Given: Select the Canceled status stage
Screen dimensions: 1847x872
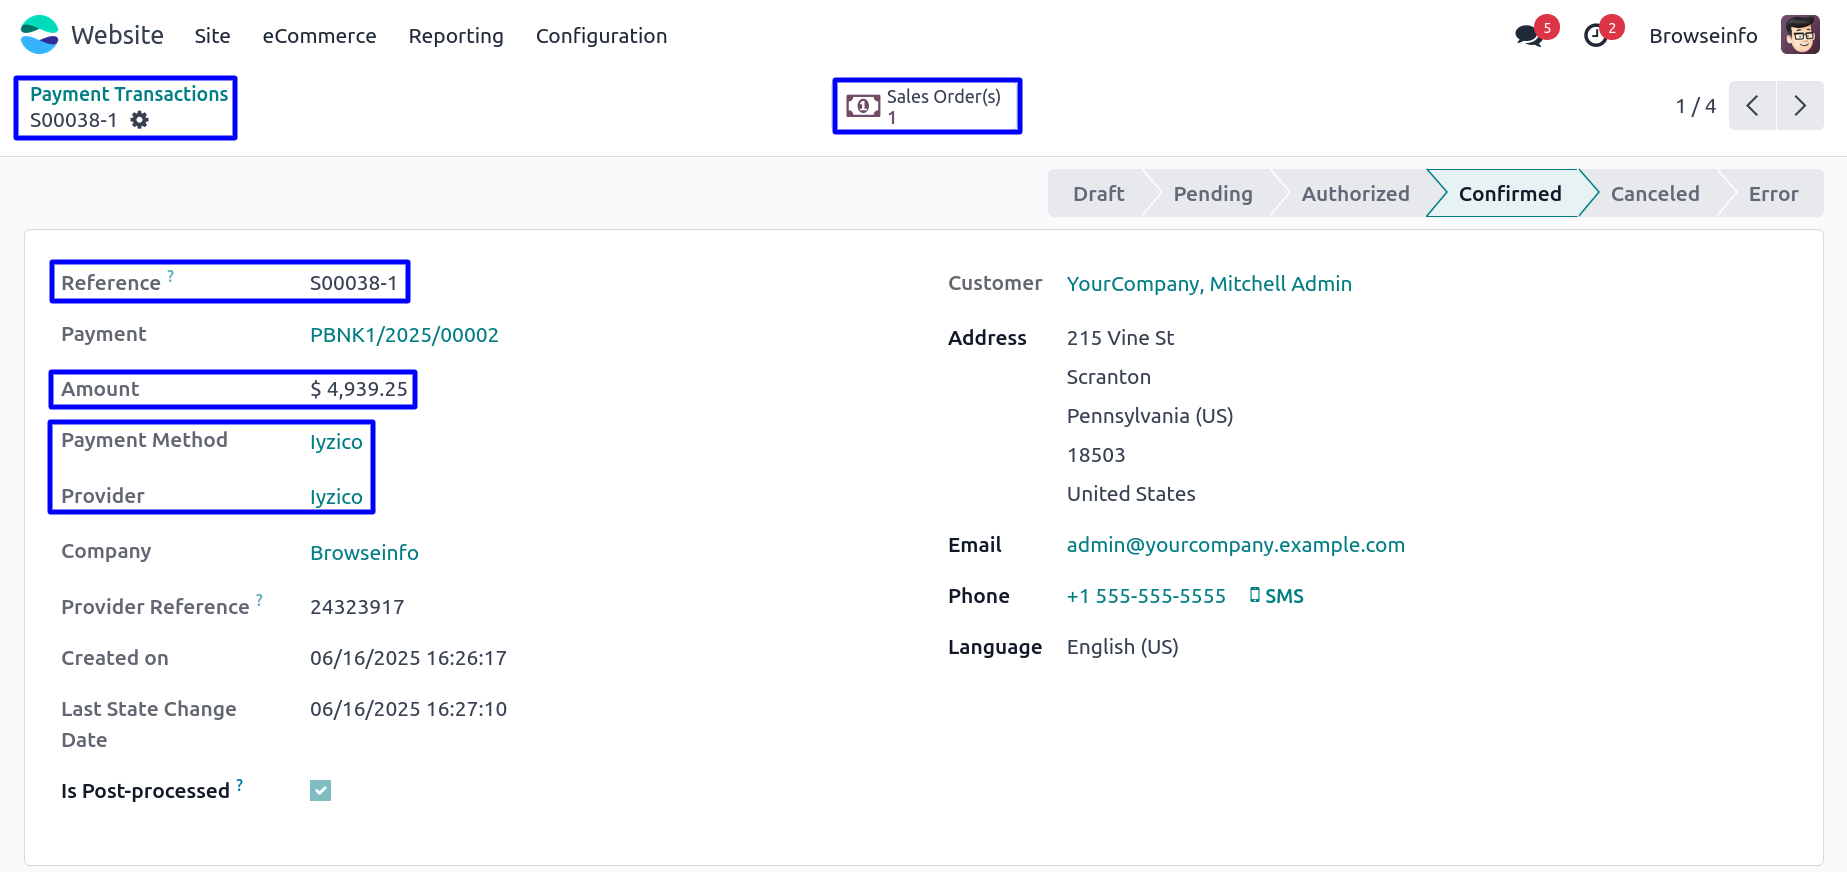Looking at the screenshot, I should 1654,193.
